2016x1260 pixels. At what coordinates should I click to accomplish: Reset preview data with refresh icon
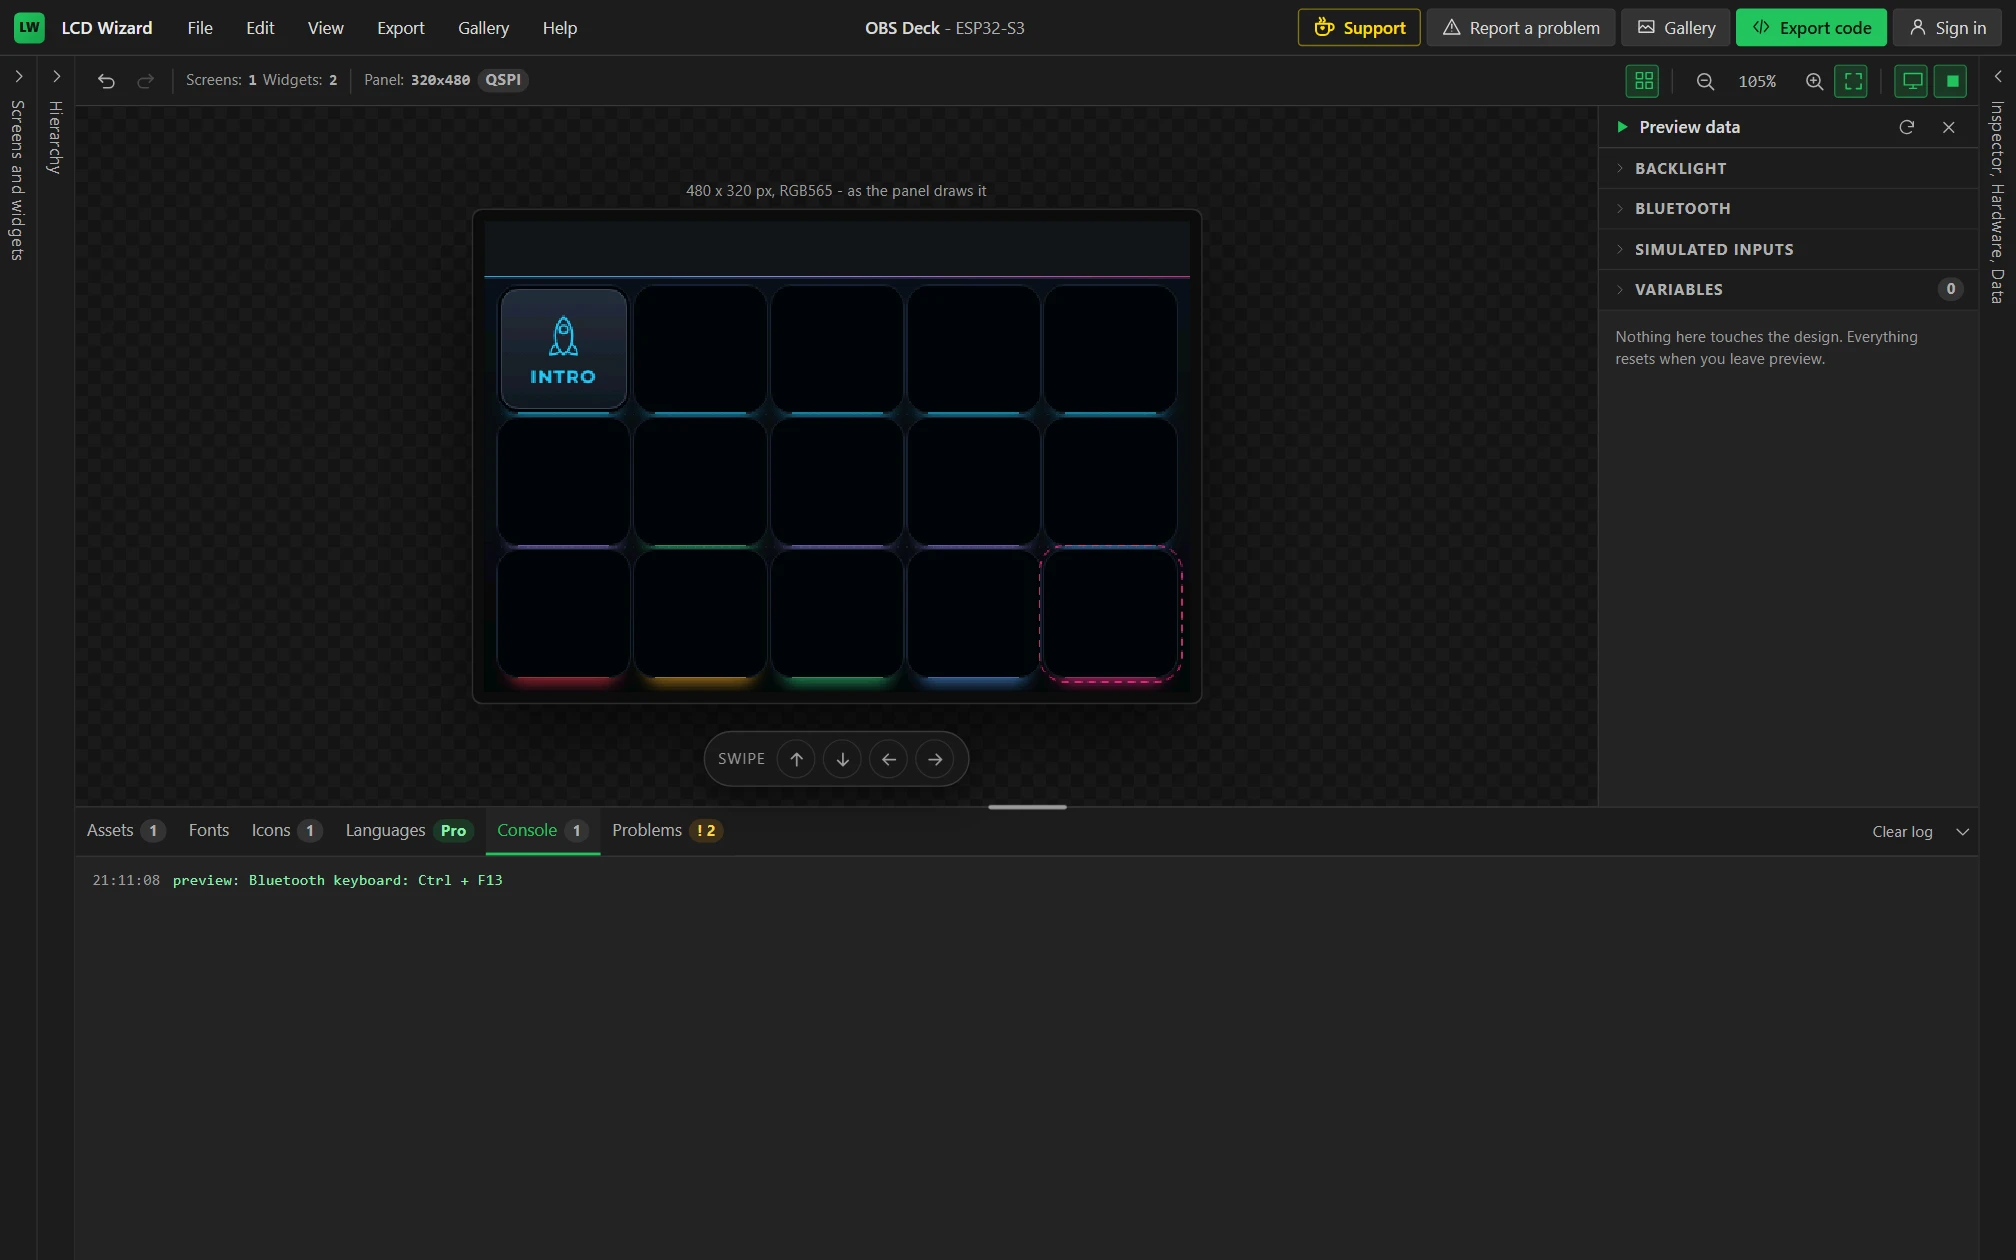pos(1906,127)
